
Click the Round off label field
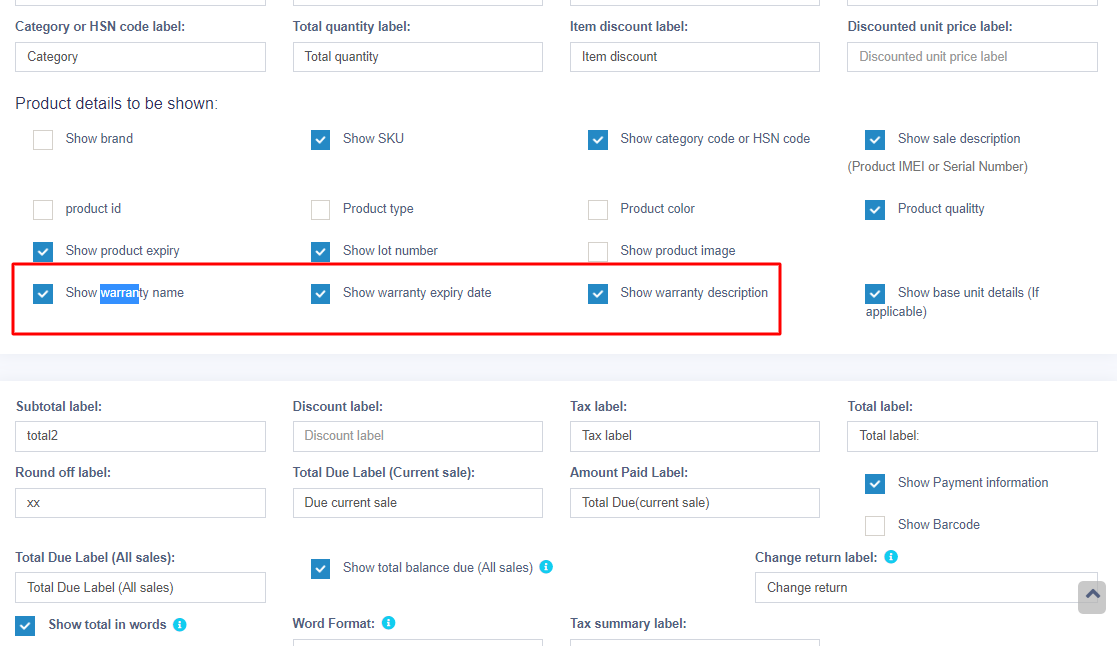click(140, 503)
